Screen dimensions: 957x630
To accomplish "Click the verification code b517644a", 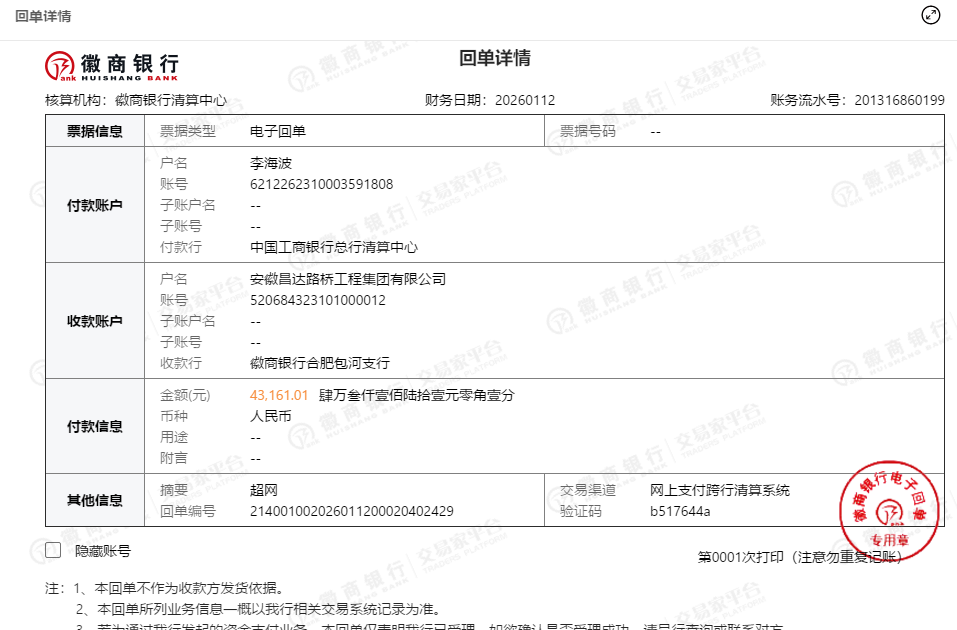I will click(x=680, y=511).
